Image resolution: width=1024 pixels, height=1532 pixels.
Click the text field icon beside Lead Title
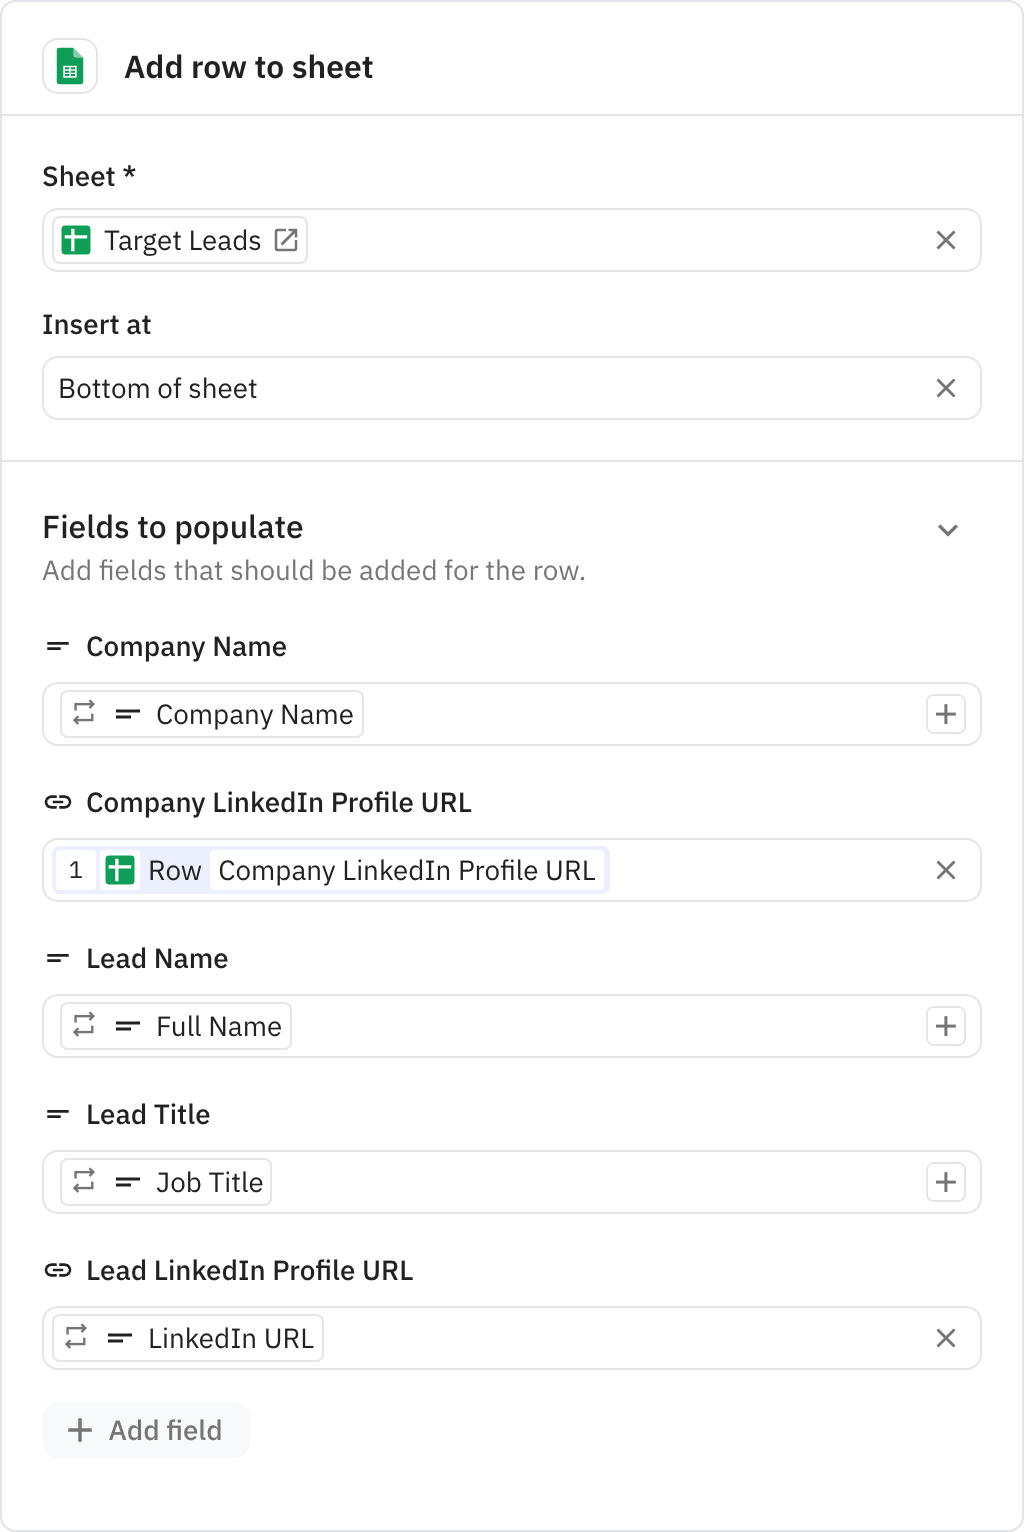point(57,1114)
